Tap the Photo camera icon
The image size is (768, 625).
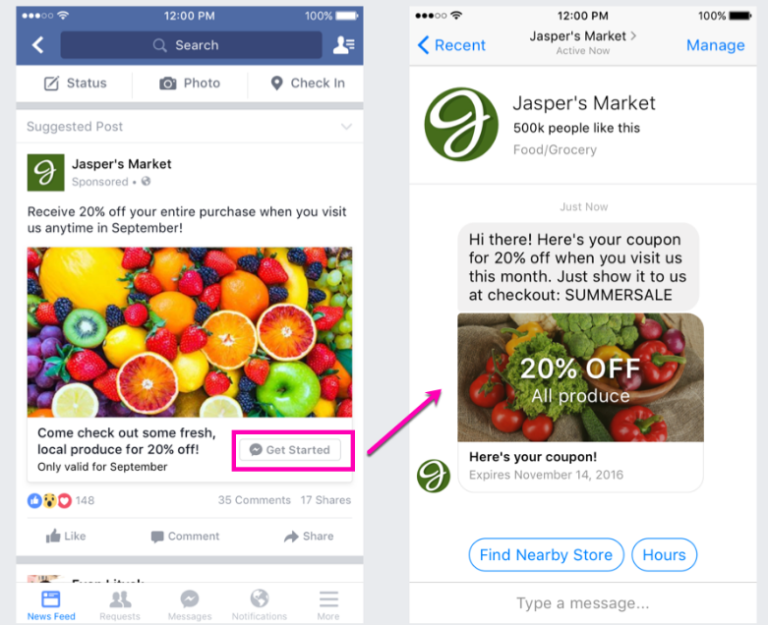coord(168,83)
